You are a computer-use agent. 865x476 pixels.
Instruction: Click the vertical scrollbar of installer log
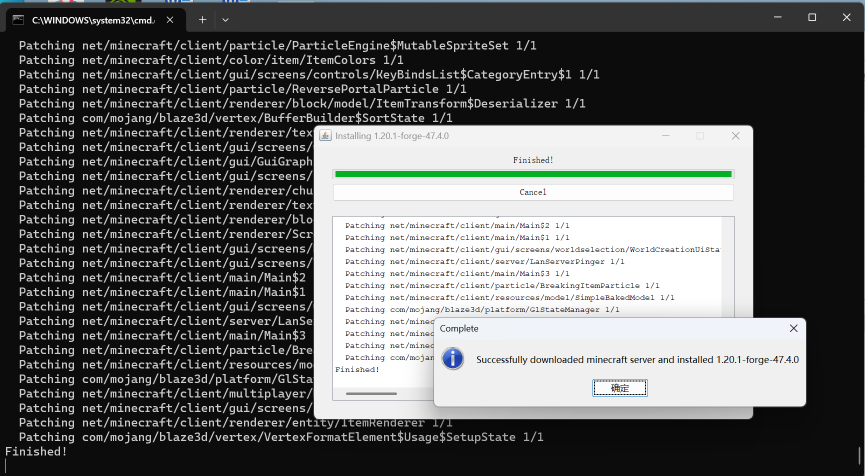[729, 267]
